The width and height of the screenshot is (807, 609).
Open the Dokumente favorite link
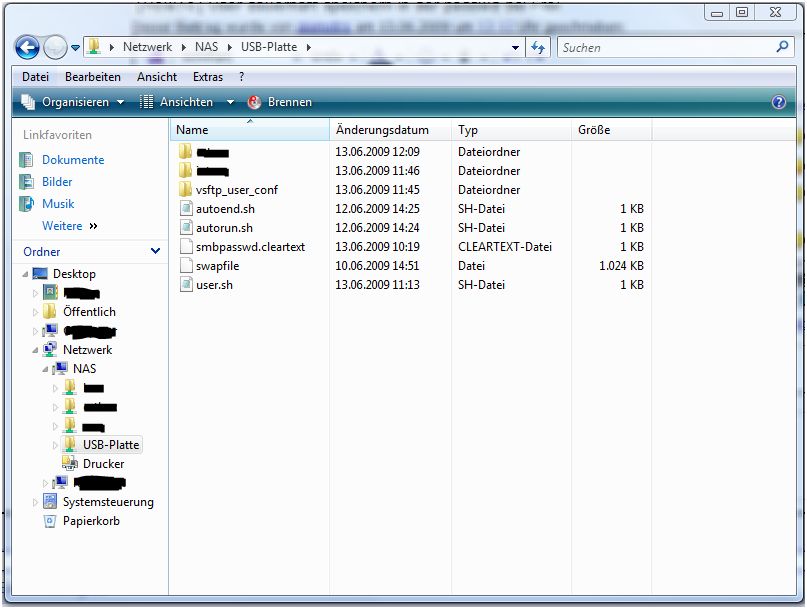point(72,160)
